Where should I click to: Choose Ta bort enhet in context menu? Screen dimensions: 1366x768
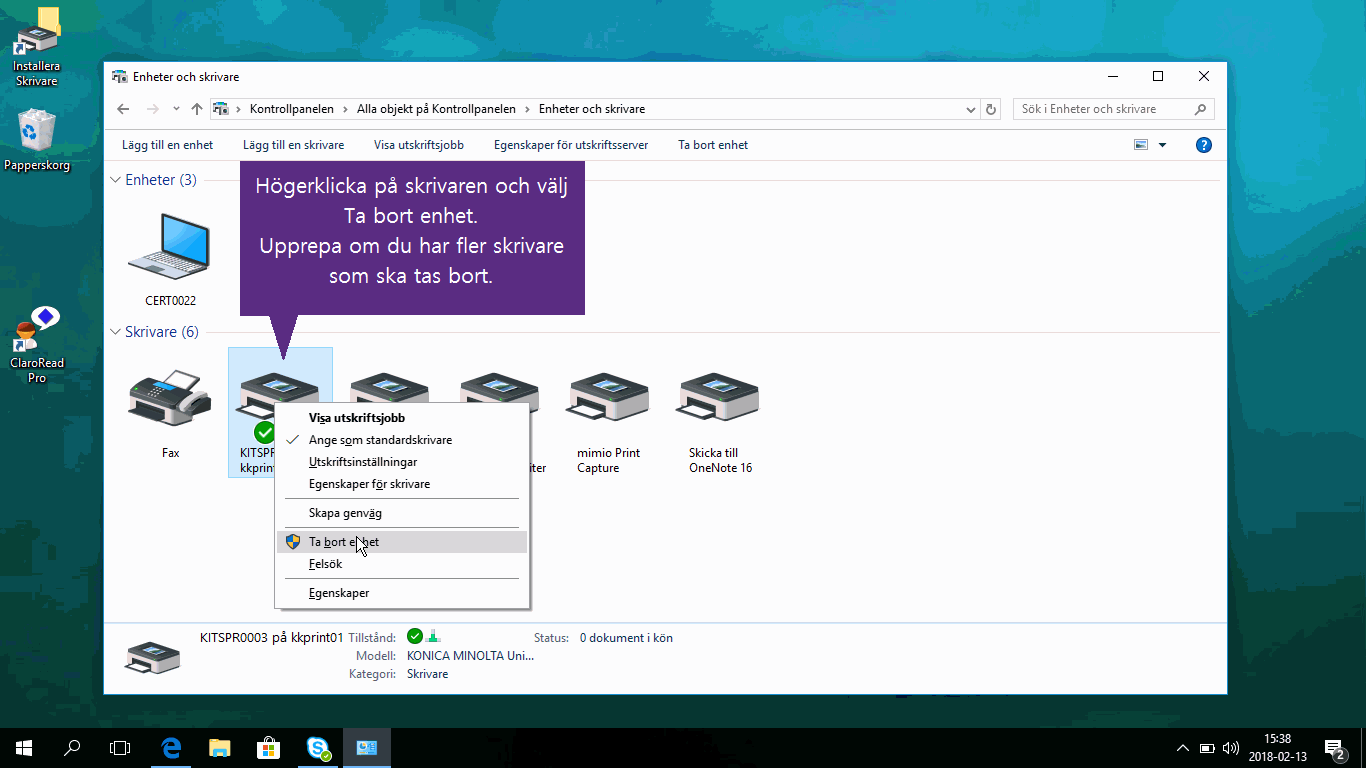(x=344, y=542)
